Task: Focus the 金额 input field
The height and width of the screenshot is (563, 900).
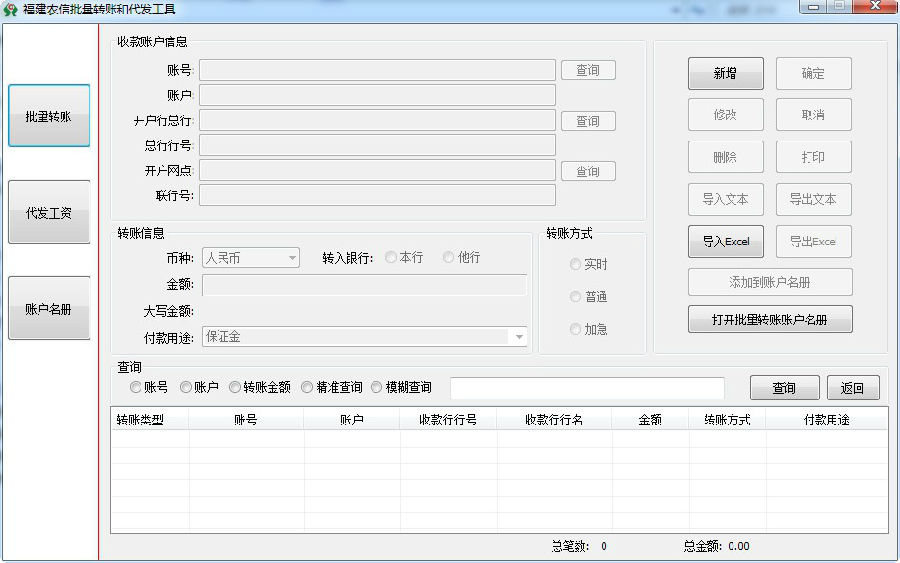Action: 364,285
